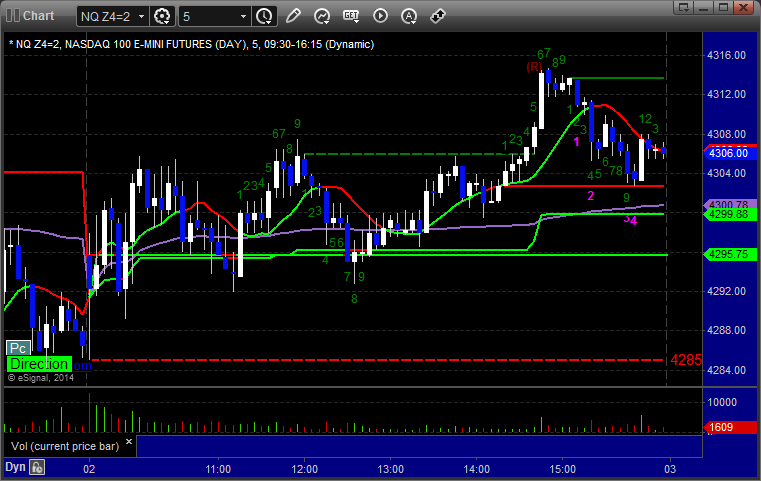Image resolution: width=761 pixels, height=481 pixels.
Task: Close the Vol (current price bar) study tab
Action: click(x=129, y=441)
